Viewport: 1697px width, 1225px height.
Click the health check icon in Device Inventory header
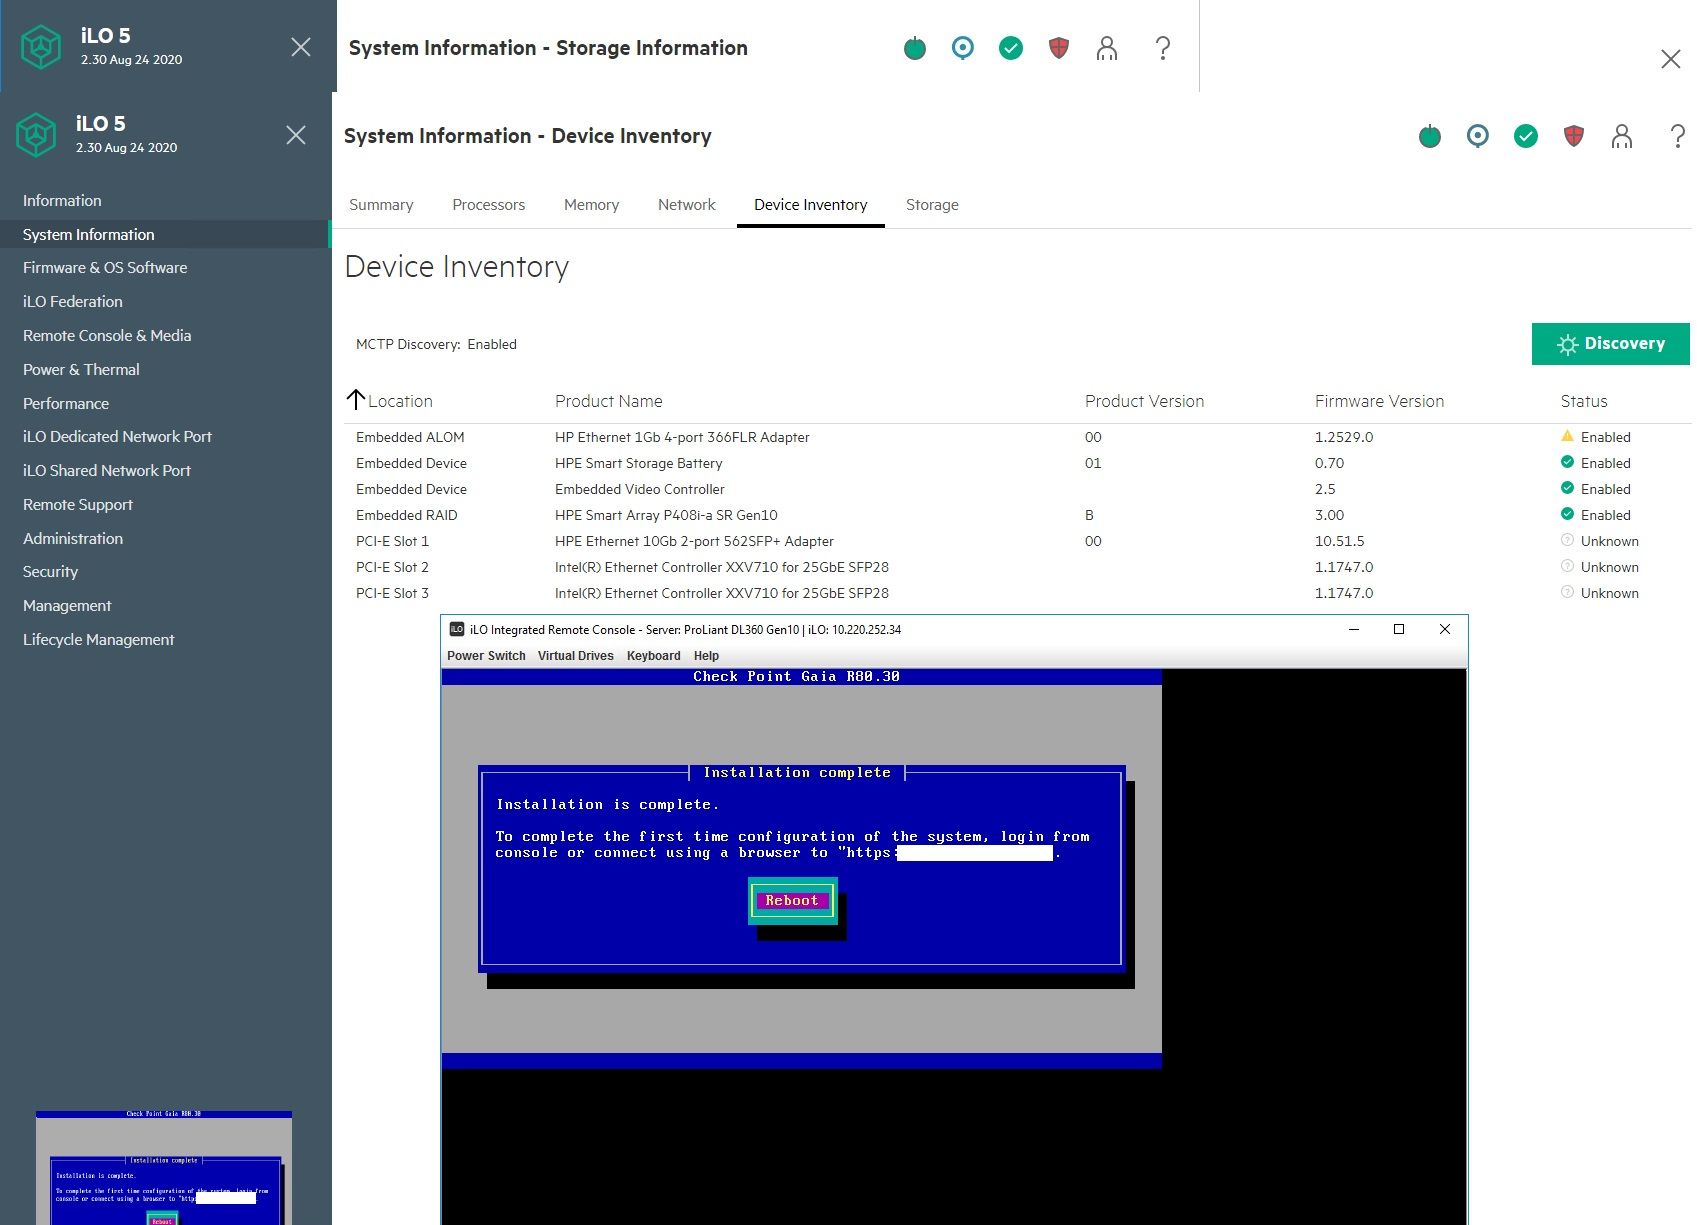pyautogui.click(x=1526, y=136)
